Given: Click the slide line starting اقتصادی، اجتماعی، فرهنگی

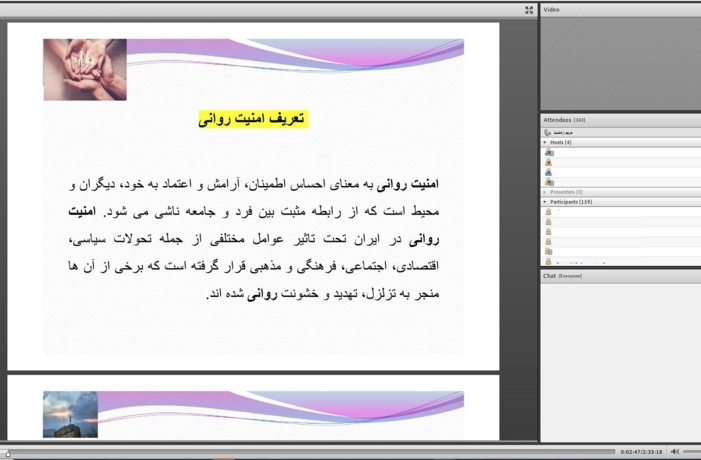Looking at the screenshot, I should (x=254, y=266).
